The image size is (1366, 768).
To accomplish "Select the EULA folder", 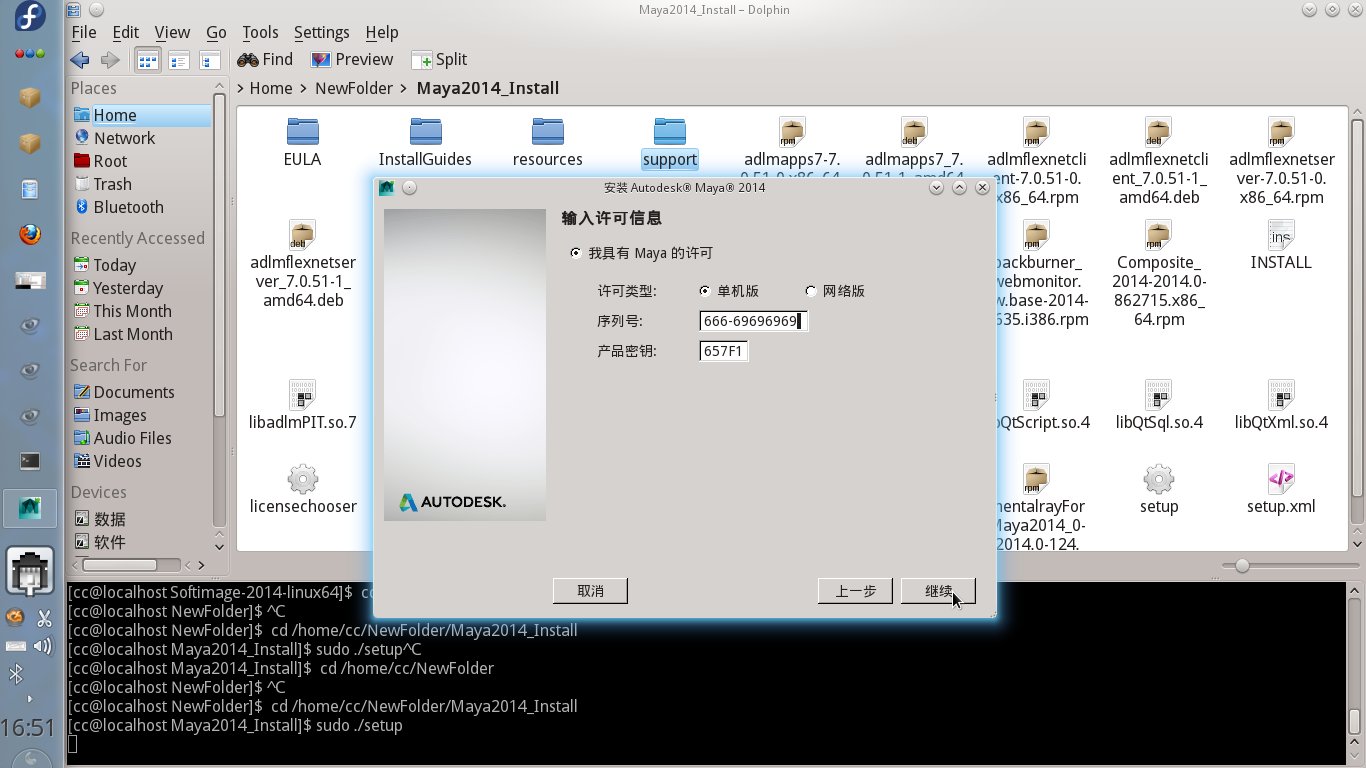I will (302, 142).
